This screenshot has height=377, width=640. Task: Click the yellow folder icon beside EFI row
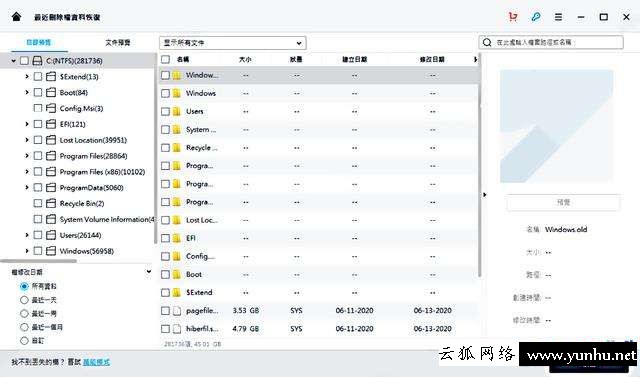click(177, 238)
